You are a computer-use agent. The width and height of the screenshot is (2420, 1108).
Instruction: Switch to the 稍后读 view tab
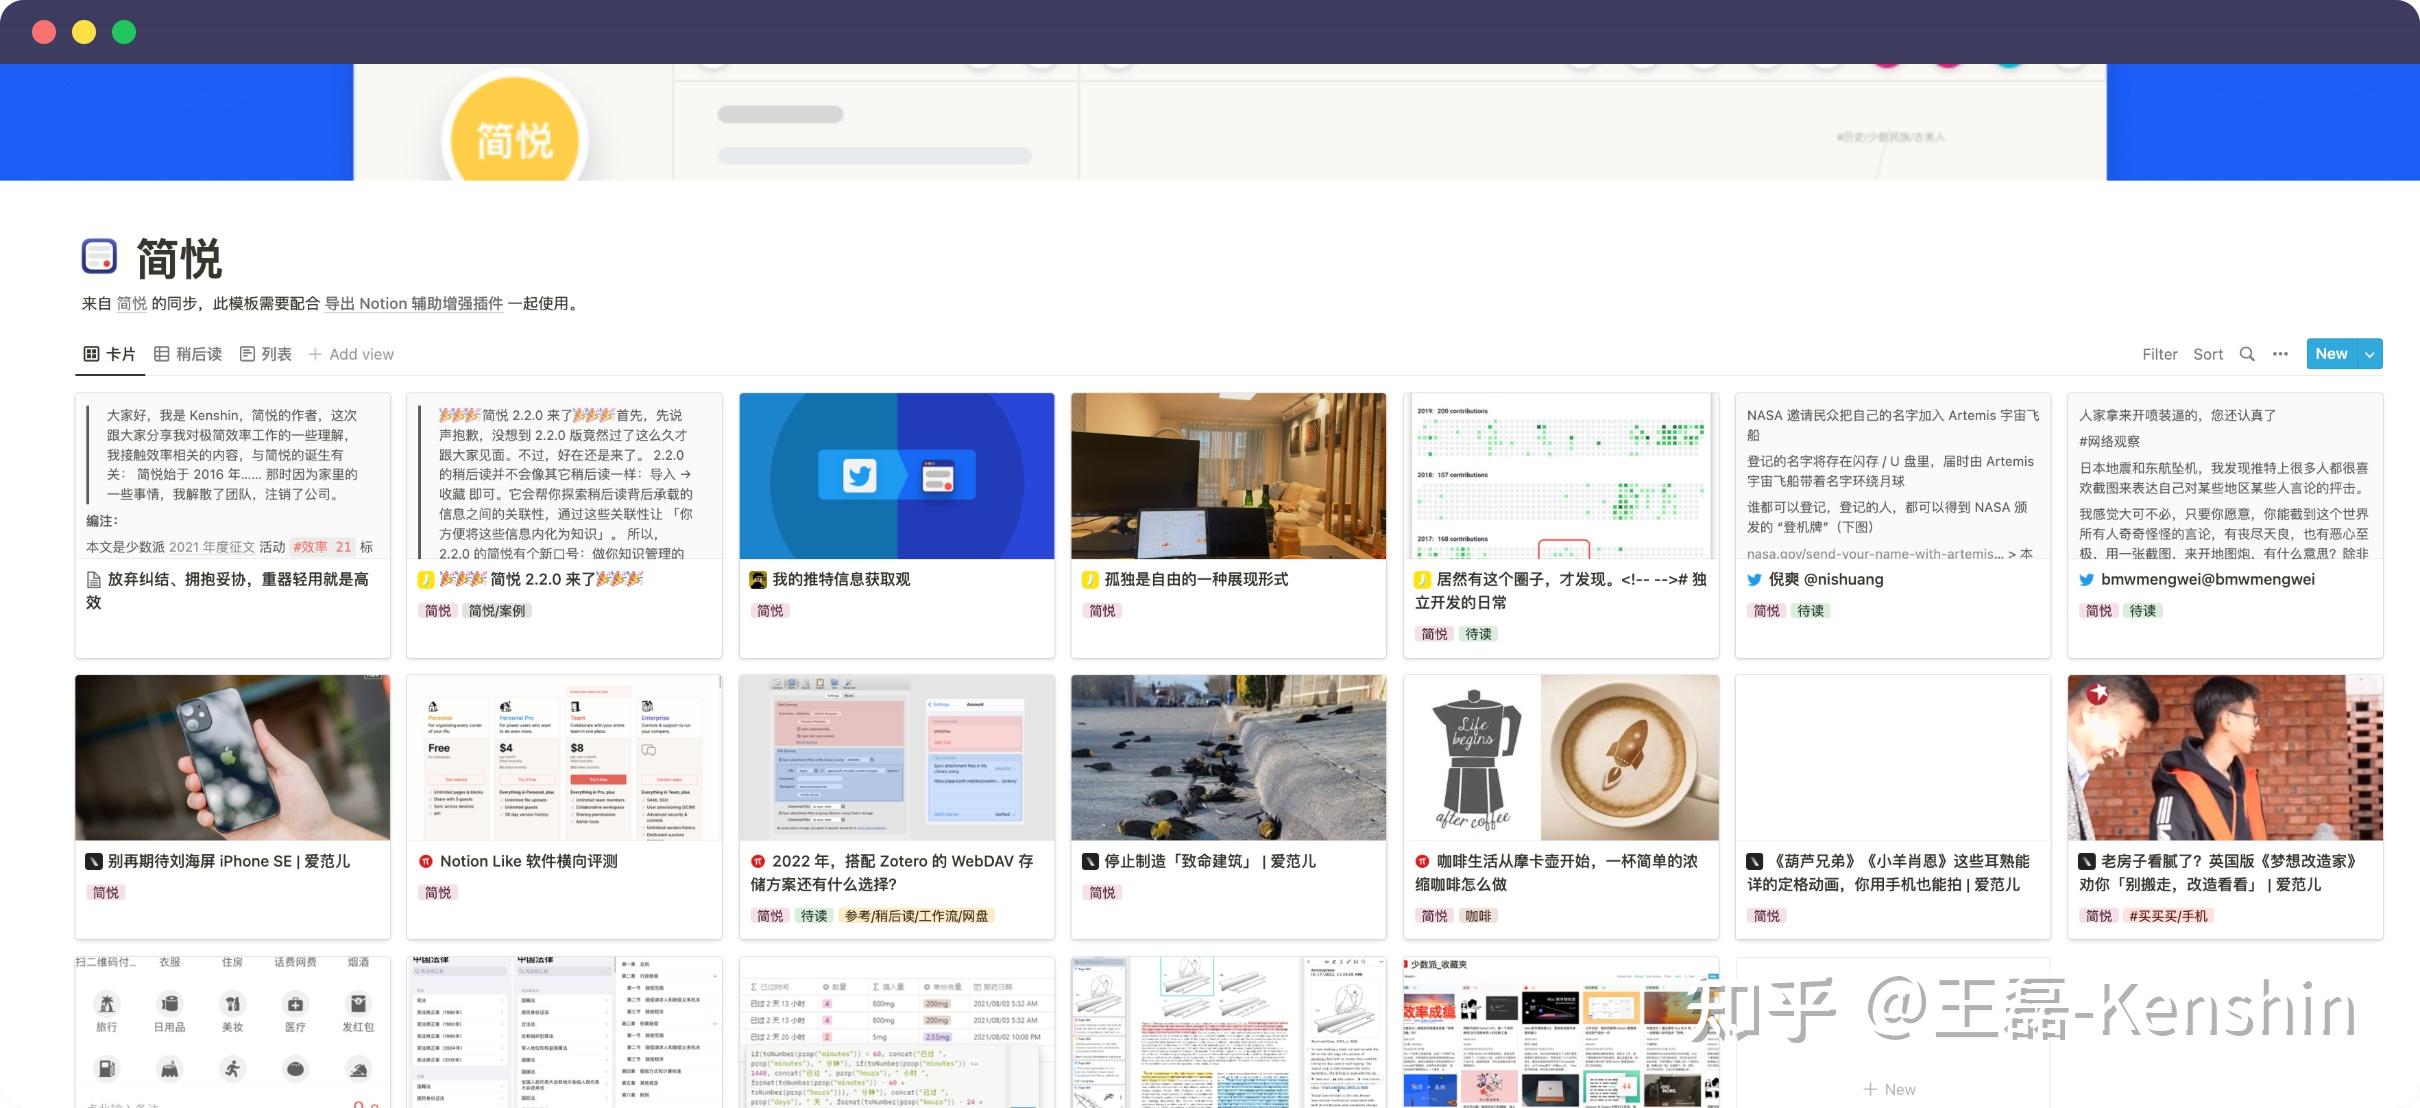coord(188,354)
